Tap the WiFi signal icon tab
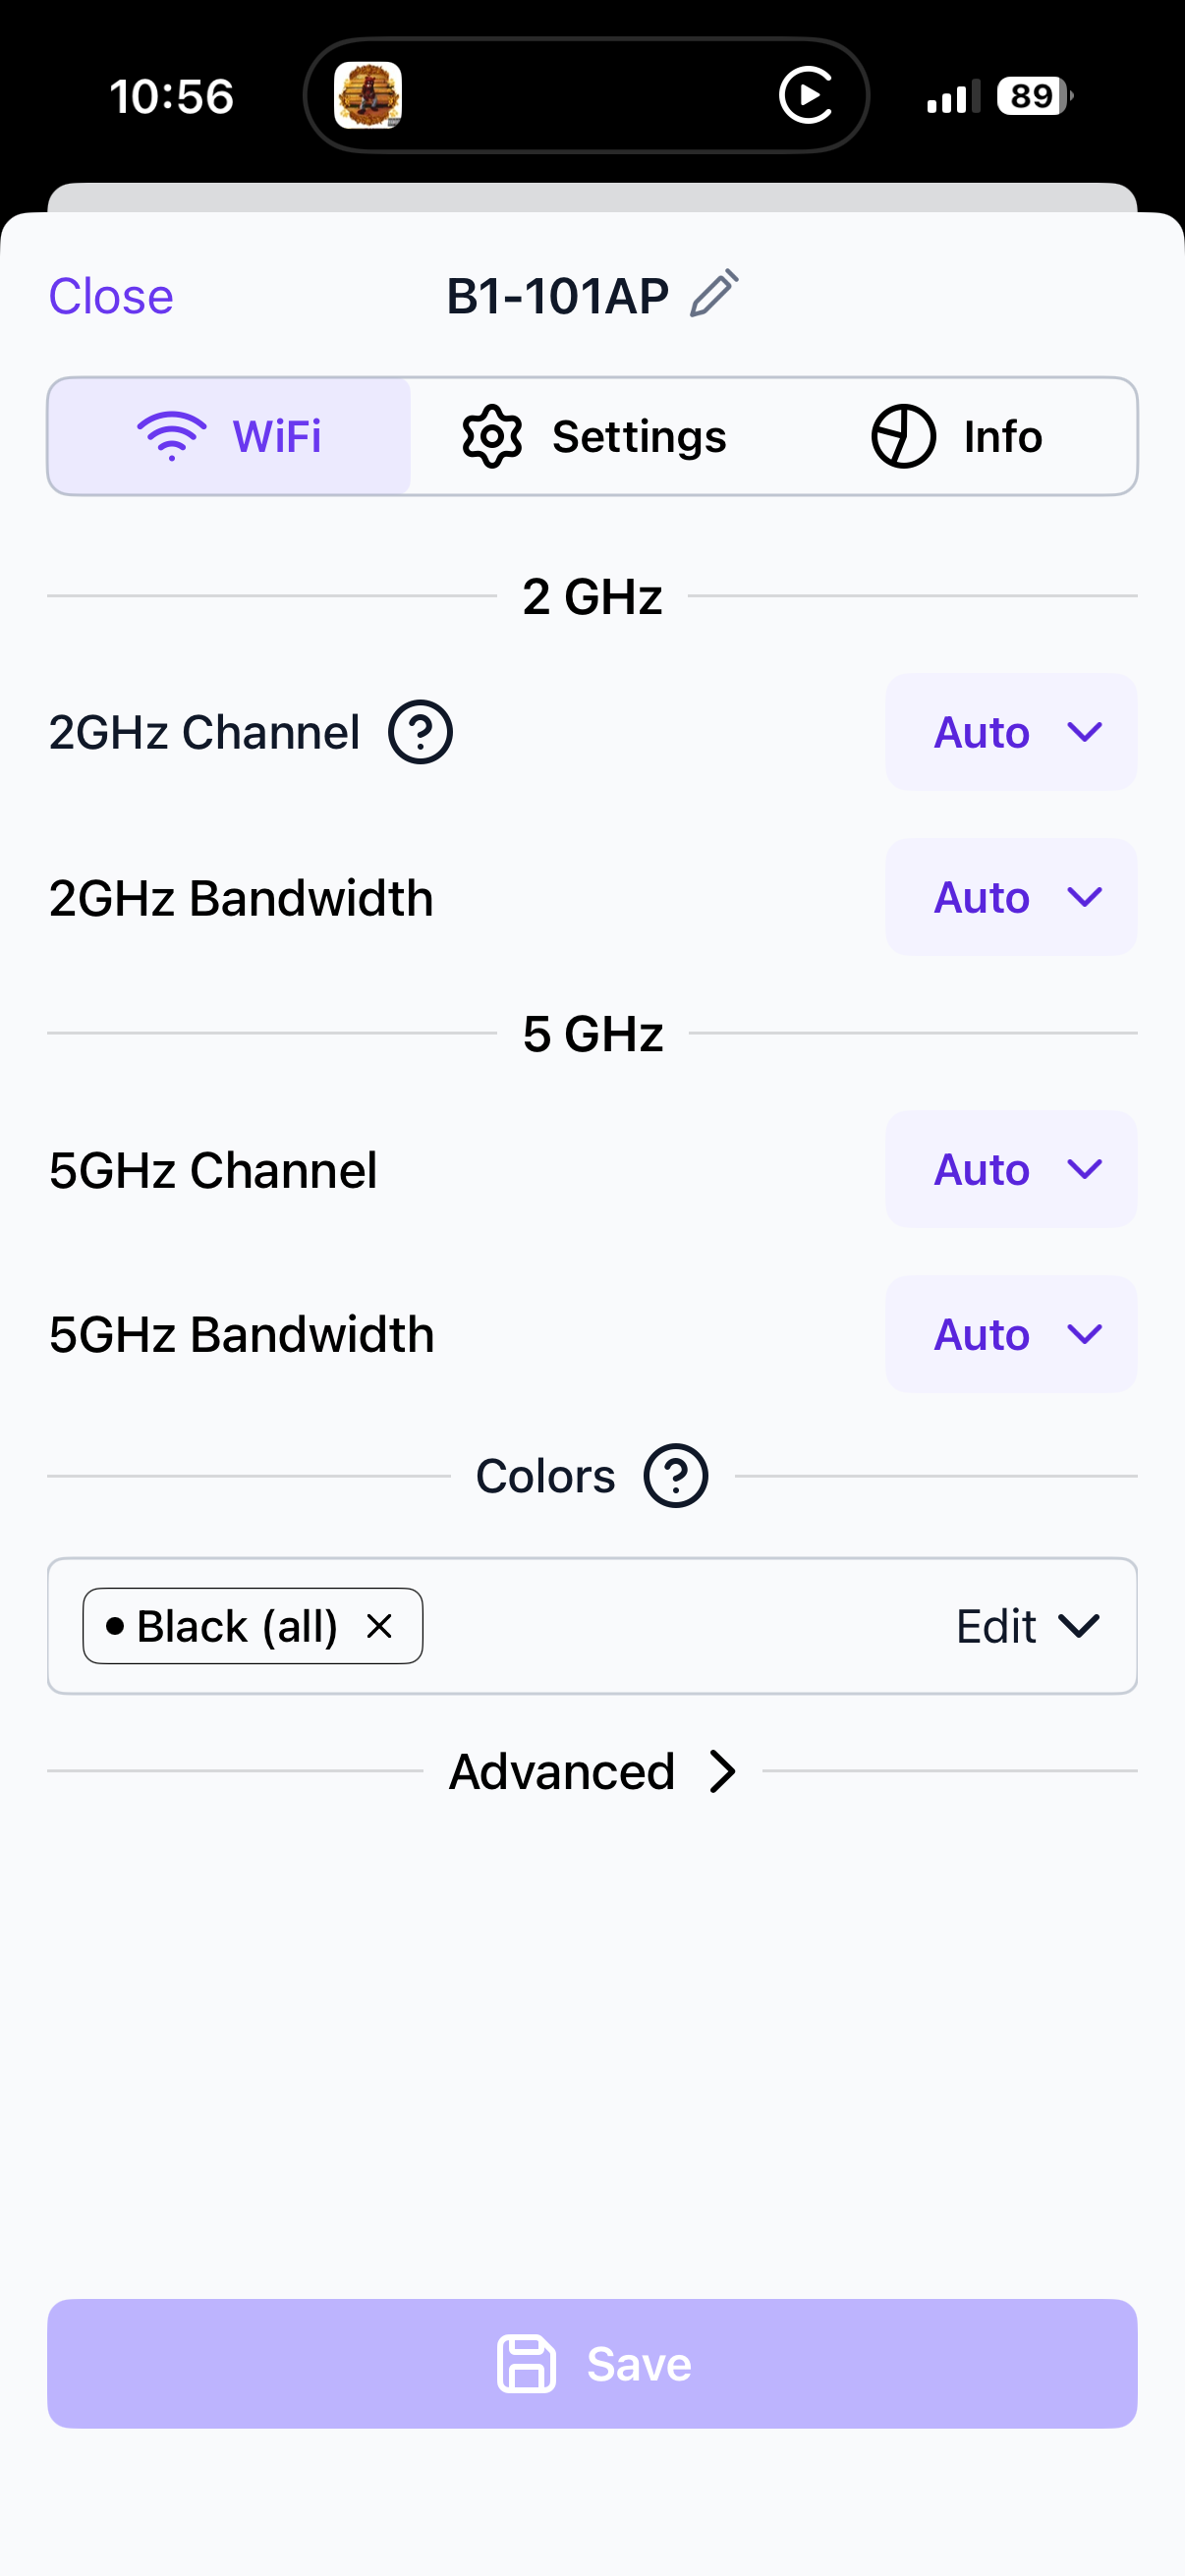 [172, 436]
